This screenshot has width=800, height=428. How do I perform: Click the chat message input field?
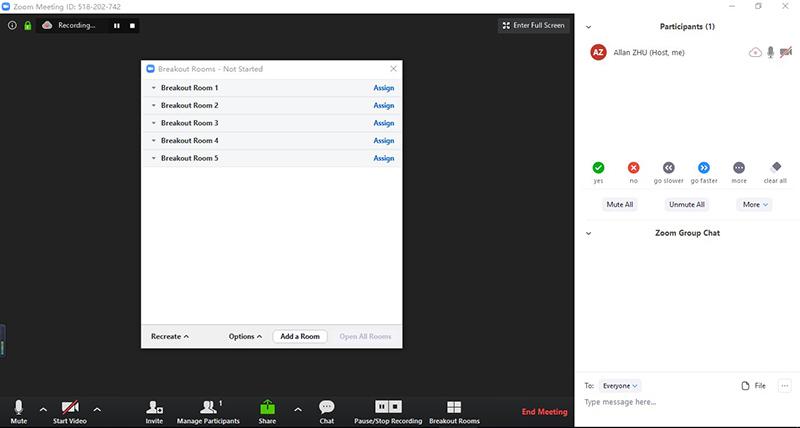click(x=687, y=402)
